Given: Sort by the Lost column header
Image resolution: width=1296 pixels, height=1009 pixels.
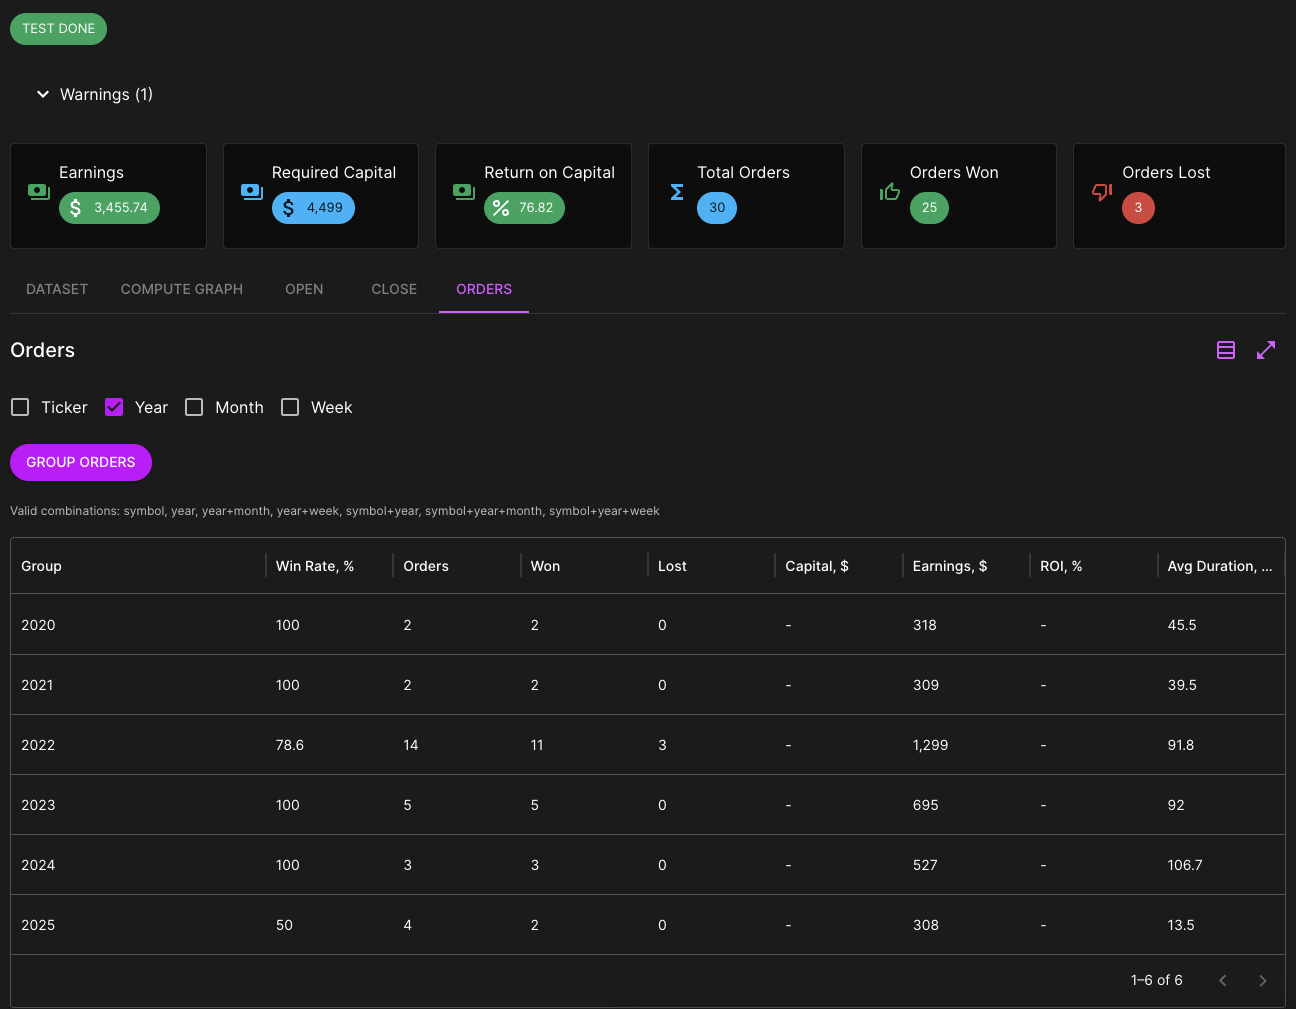Looking at the screenshot, I should click(711, 566).
